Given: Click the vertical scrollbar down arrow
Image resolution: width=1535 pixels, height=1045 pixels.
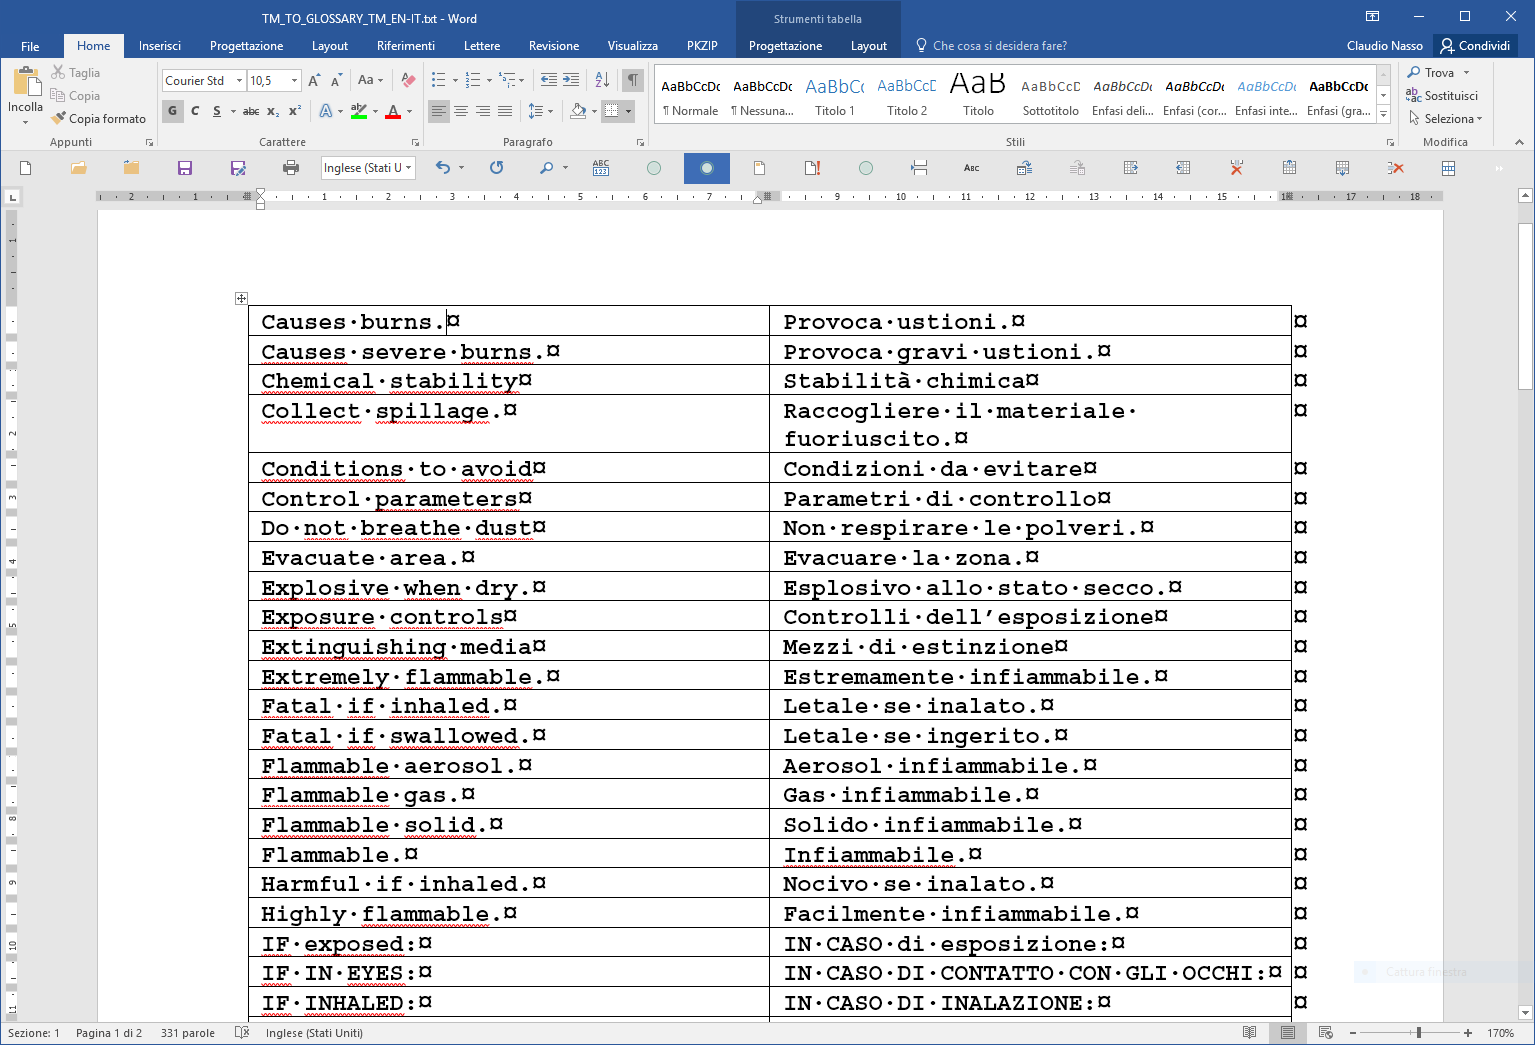Looking at the screenshot, I should point(1525,1012).
